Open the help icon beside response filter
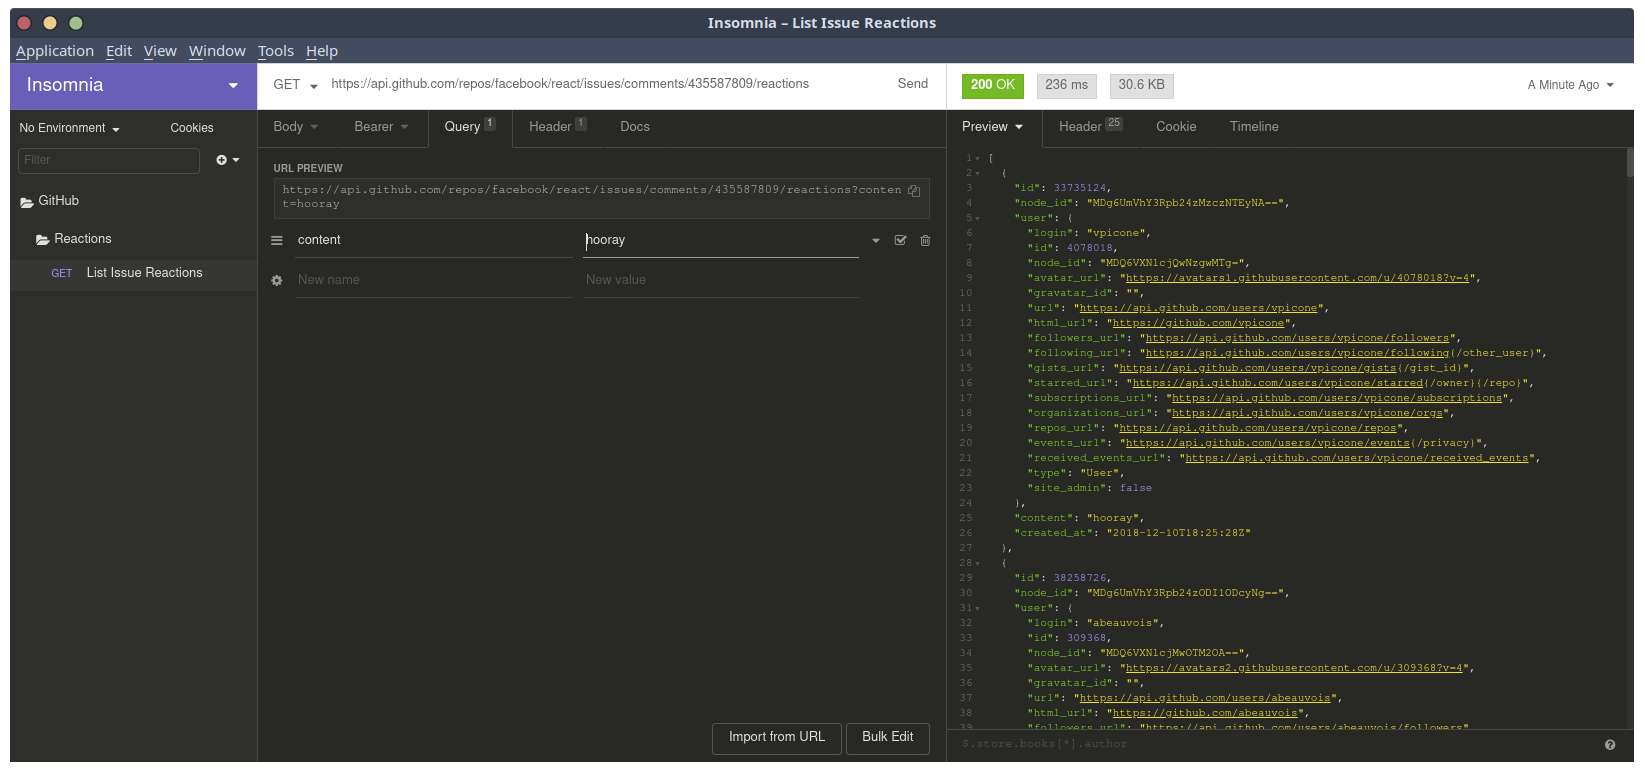 coord(1610,744)
